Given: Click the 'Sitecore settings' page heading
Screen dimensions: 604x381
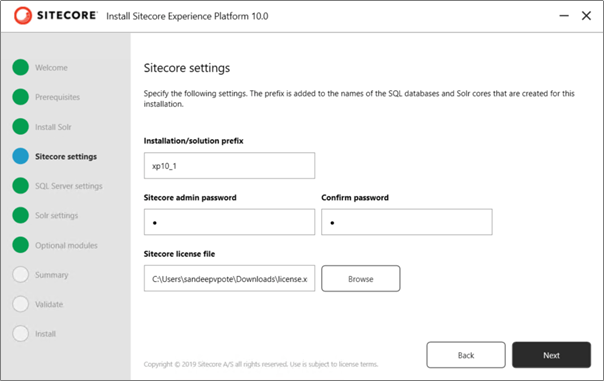Looking at the screenshot, I should point(187,68).
